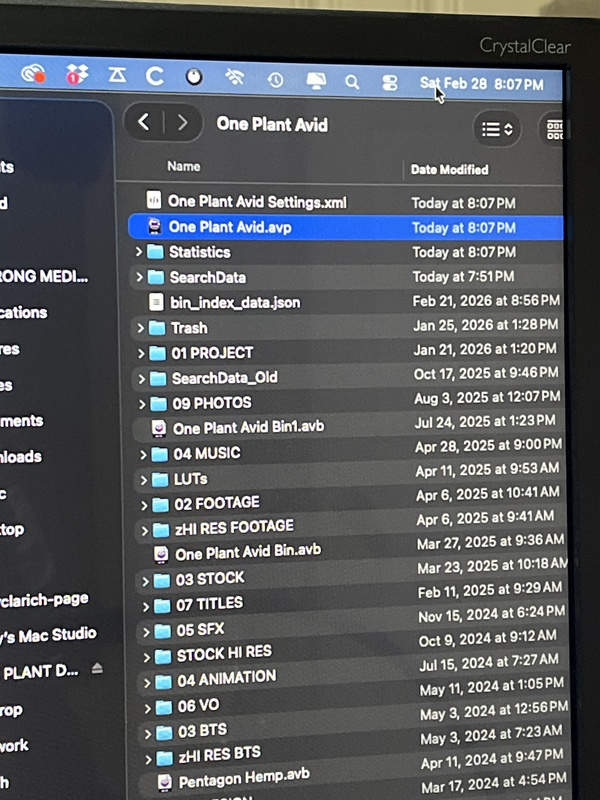Viewport: 600px width, 800px height.
Task: Open the Wi-Fi status menu
Action: tap(235, 77)
